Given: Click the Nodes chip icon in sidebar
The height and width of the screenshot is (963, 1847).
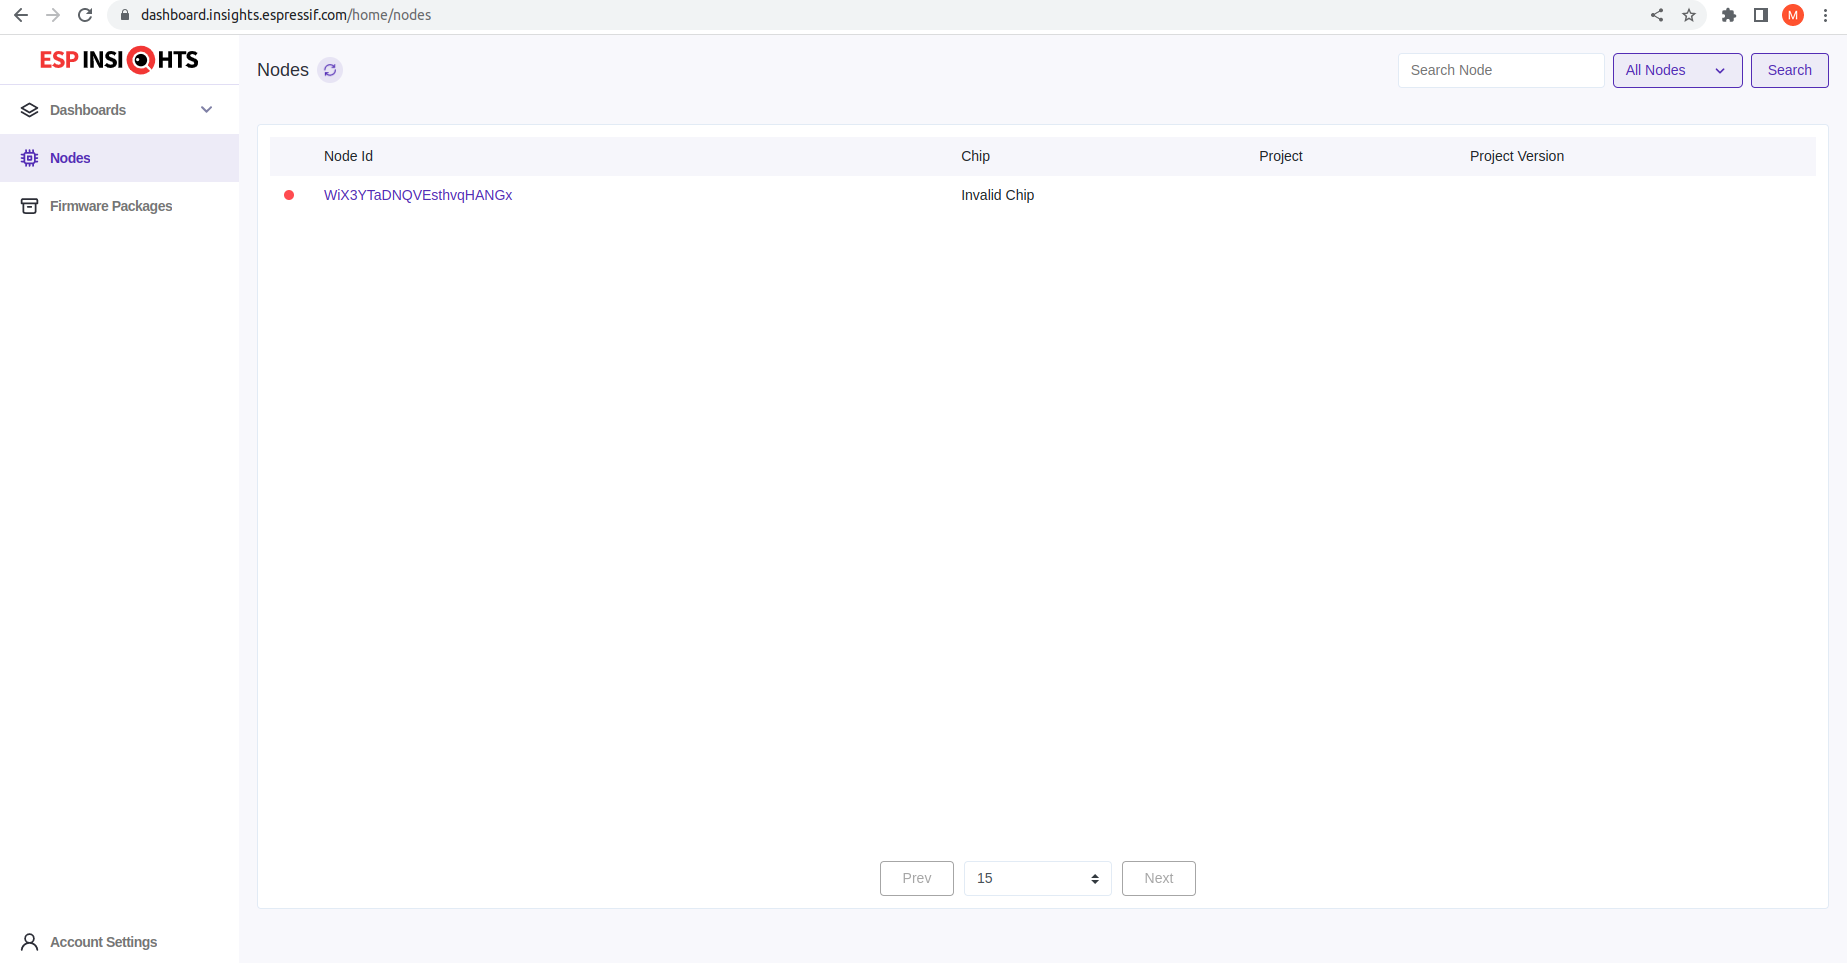Looking at the screenshot, I should tap(30, 158).
